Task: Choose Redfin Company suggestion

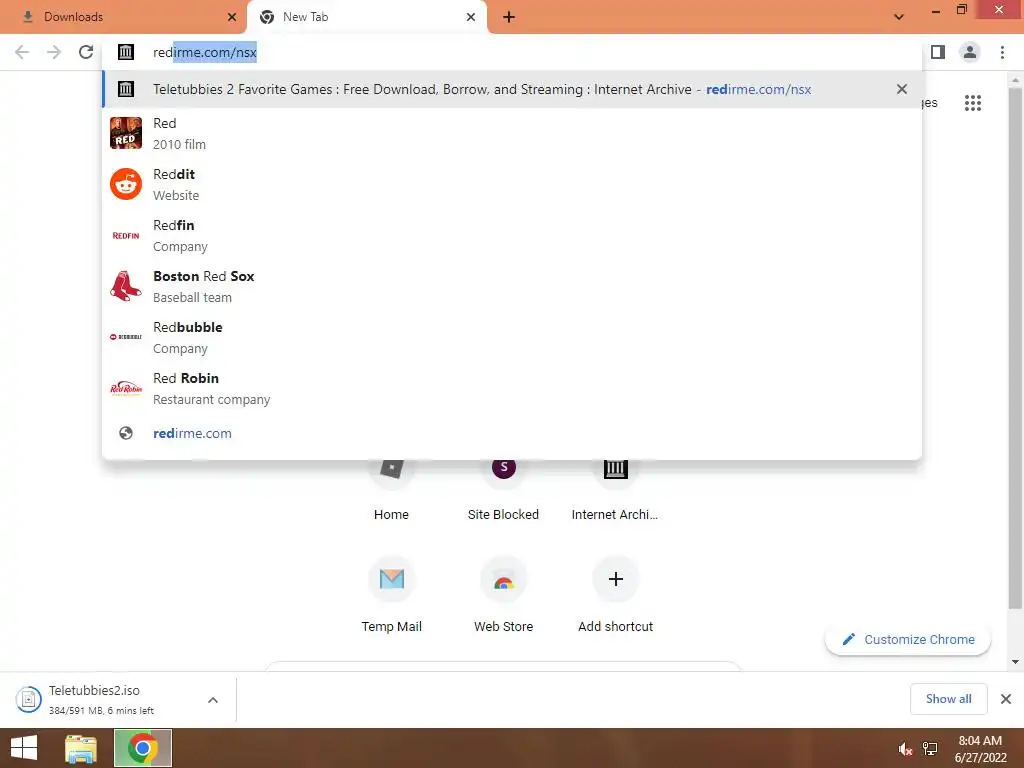Action: [x=512, y=235]
